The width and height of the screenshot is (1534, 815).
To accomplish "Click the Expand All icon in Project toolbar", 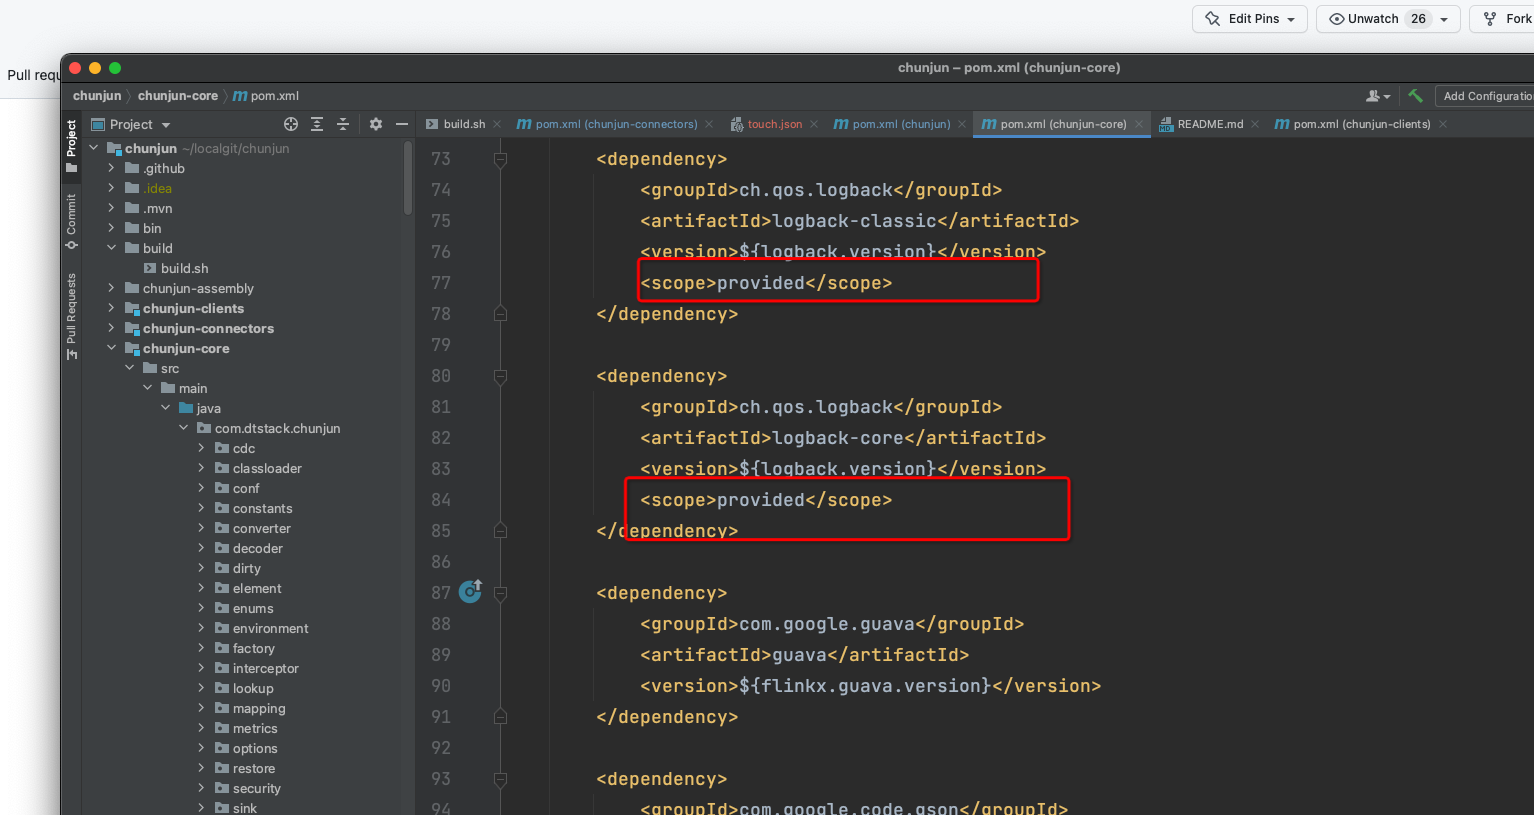I will [317, 123].
